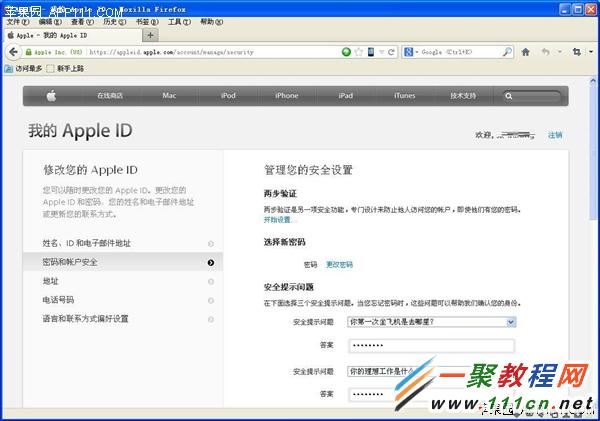Open the 文件 menu
The width and height of the screenshot is (600, 421).
pyautogui.click(x=18, y=22)
